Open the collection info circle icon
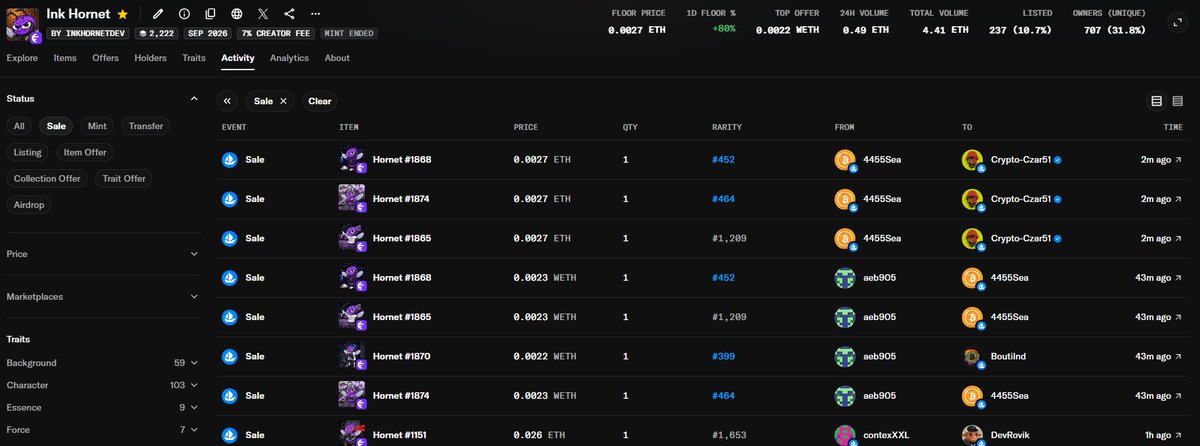Image resolution: width=1200 pixels, height=446 pixels. tap(184, 15)
